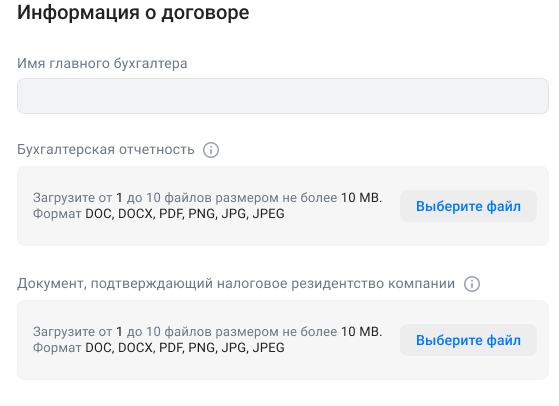This screenshot has height=406, width=559.
Task: Select the Имя главного бухгалтера label
Action: coord(102,63)
